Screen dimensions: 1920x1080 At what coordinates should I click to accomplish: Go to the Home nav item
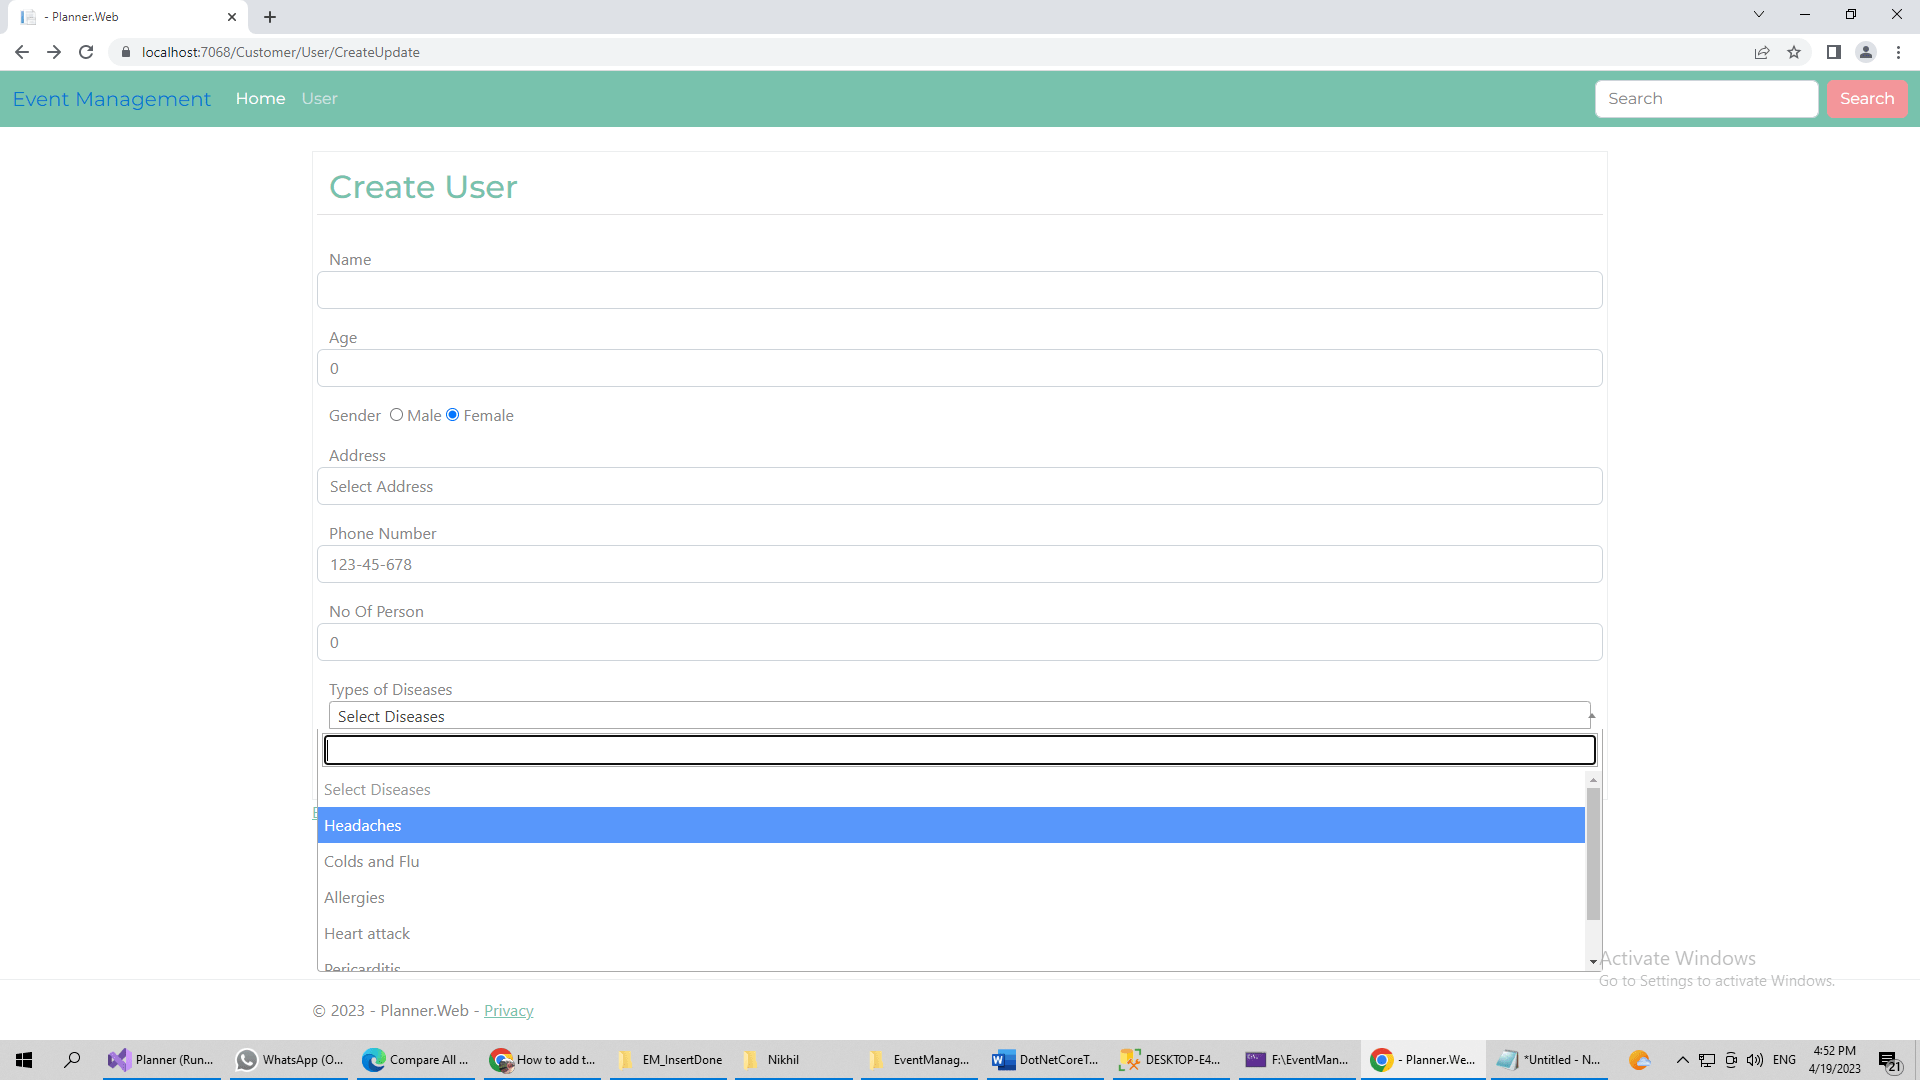click(260, 98)
